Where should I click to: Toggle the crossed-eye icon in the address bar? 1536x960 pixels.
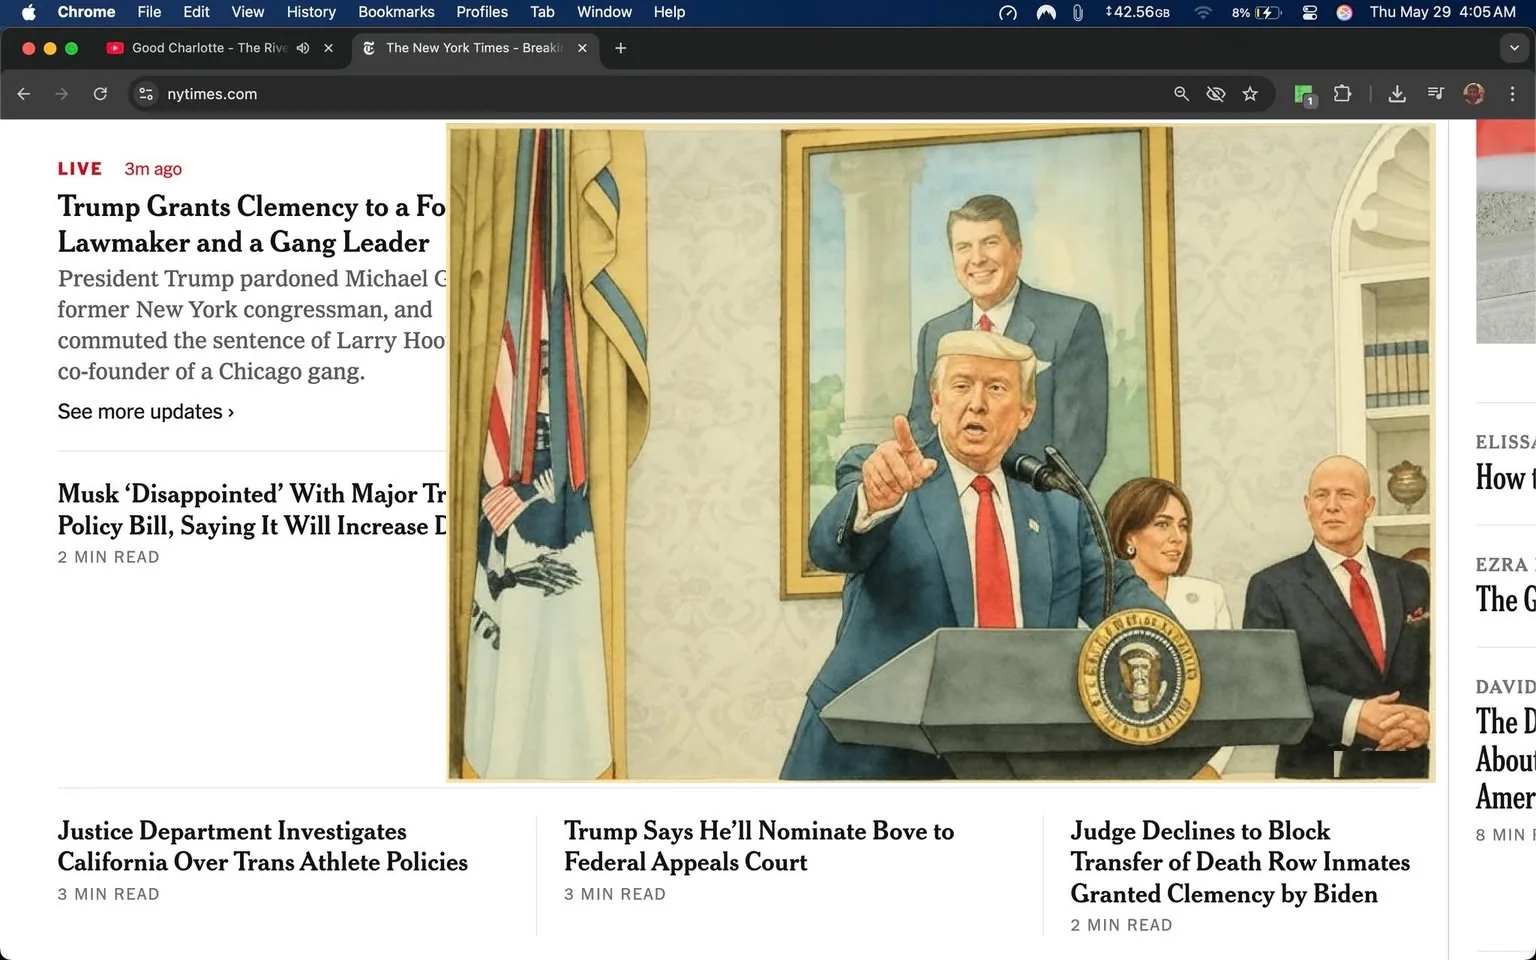click(1215, 93)
